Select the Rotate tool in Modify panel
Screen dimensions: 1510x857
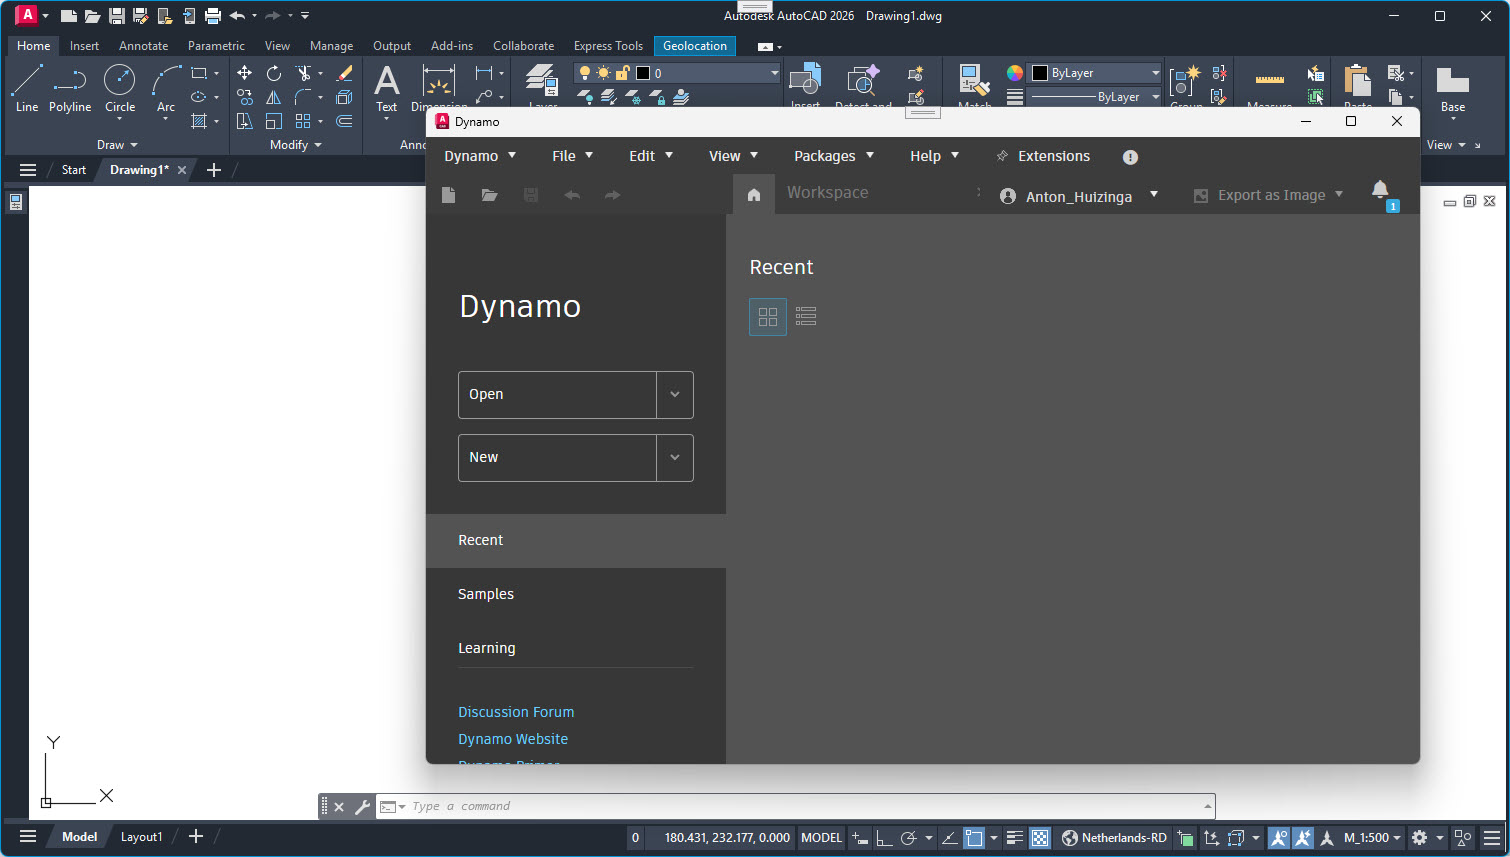click(x=273, y=73)
